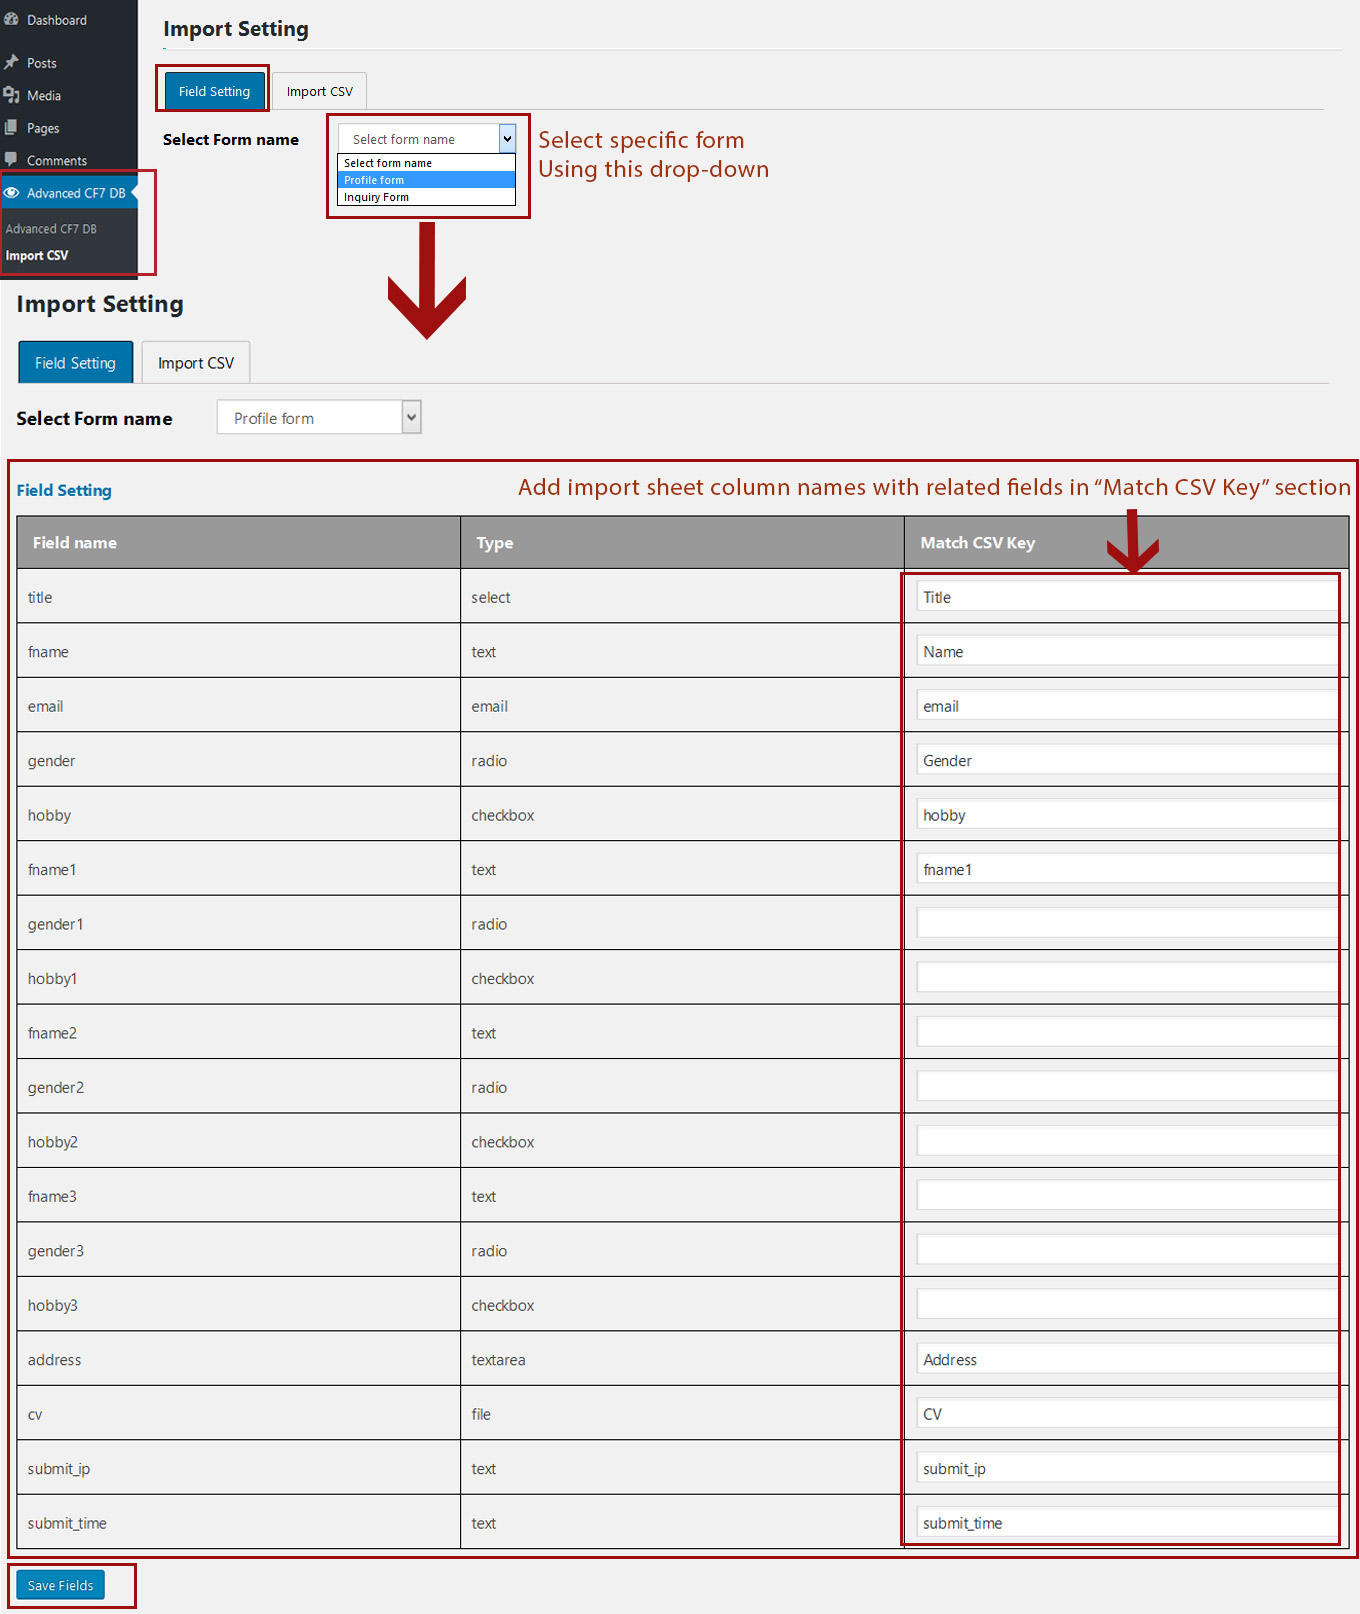Viewport: 1360px width, 1614px height.
Task: Click CSV key field for fname1 row
Action: [1127, 869]
